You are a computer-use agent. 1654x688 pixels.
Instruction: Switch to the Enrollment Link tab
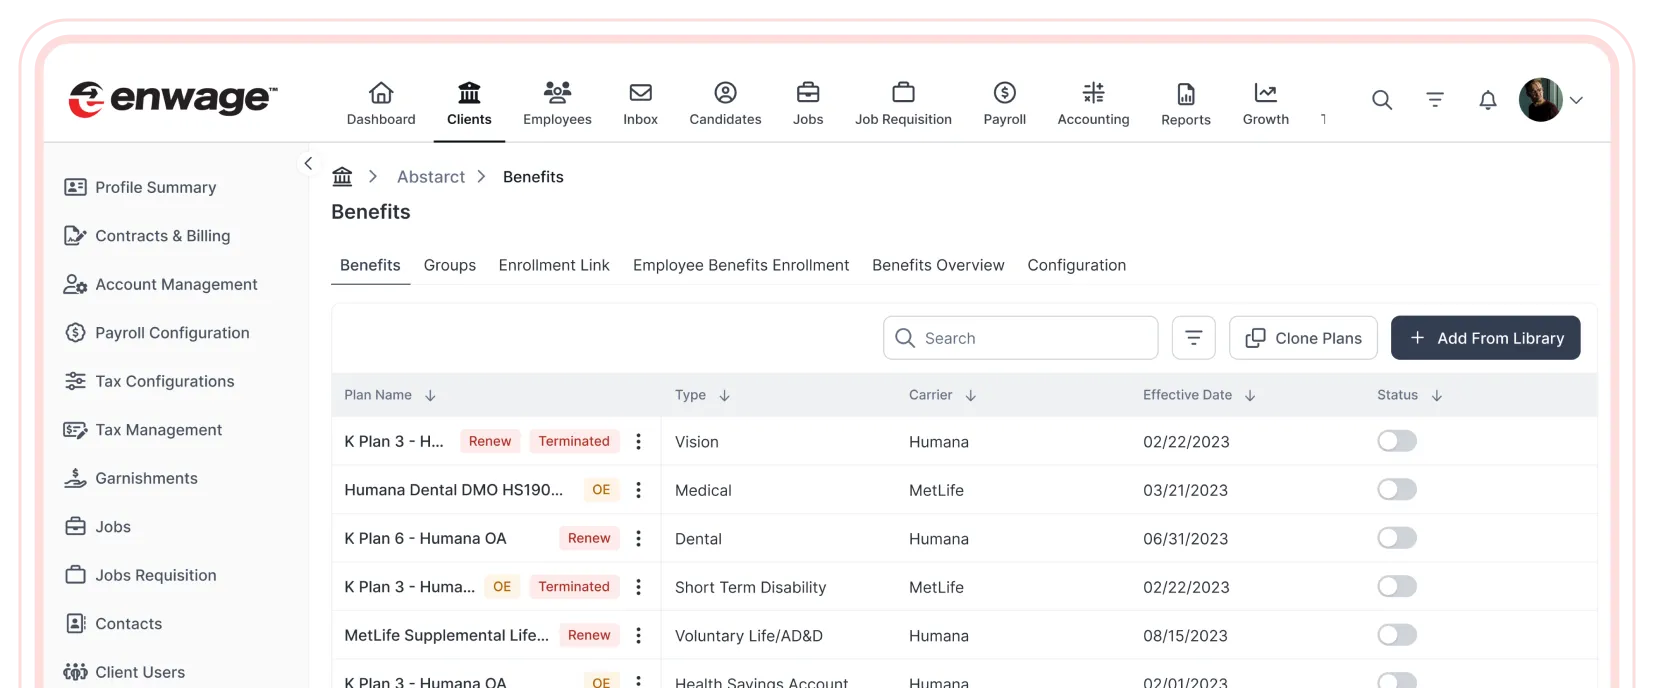point(554,265)
